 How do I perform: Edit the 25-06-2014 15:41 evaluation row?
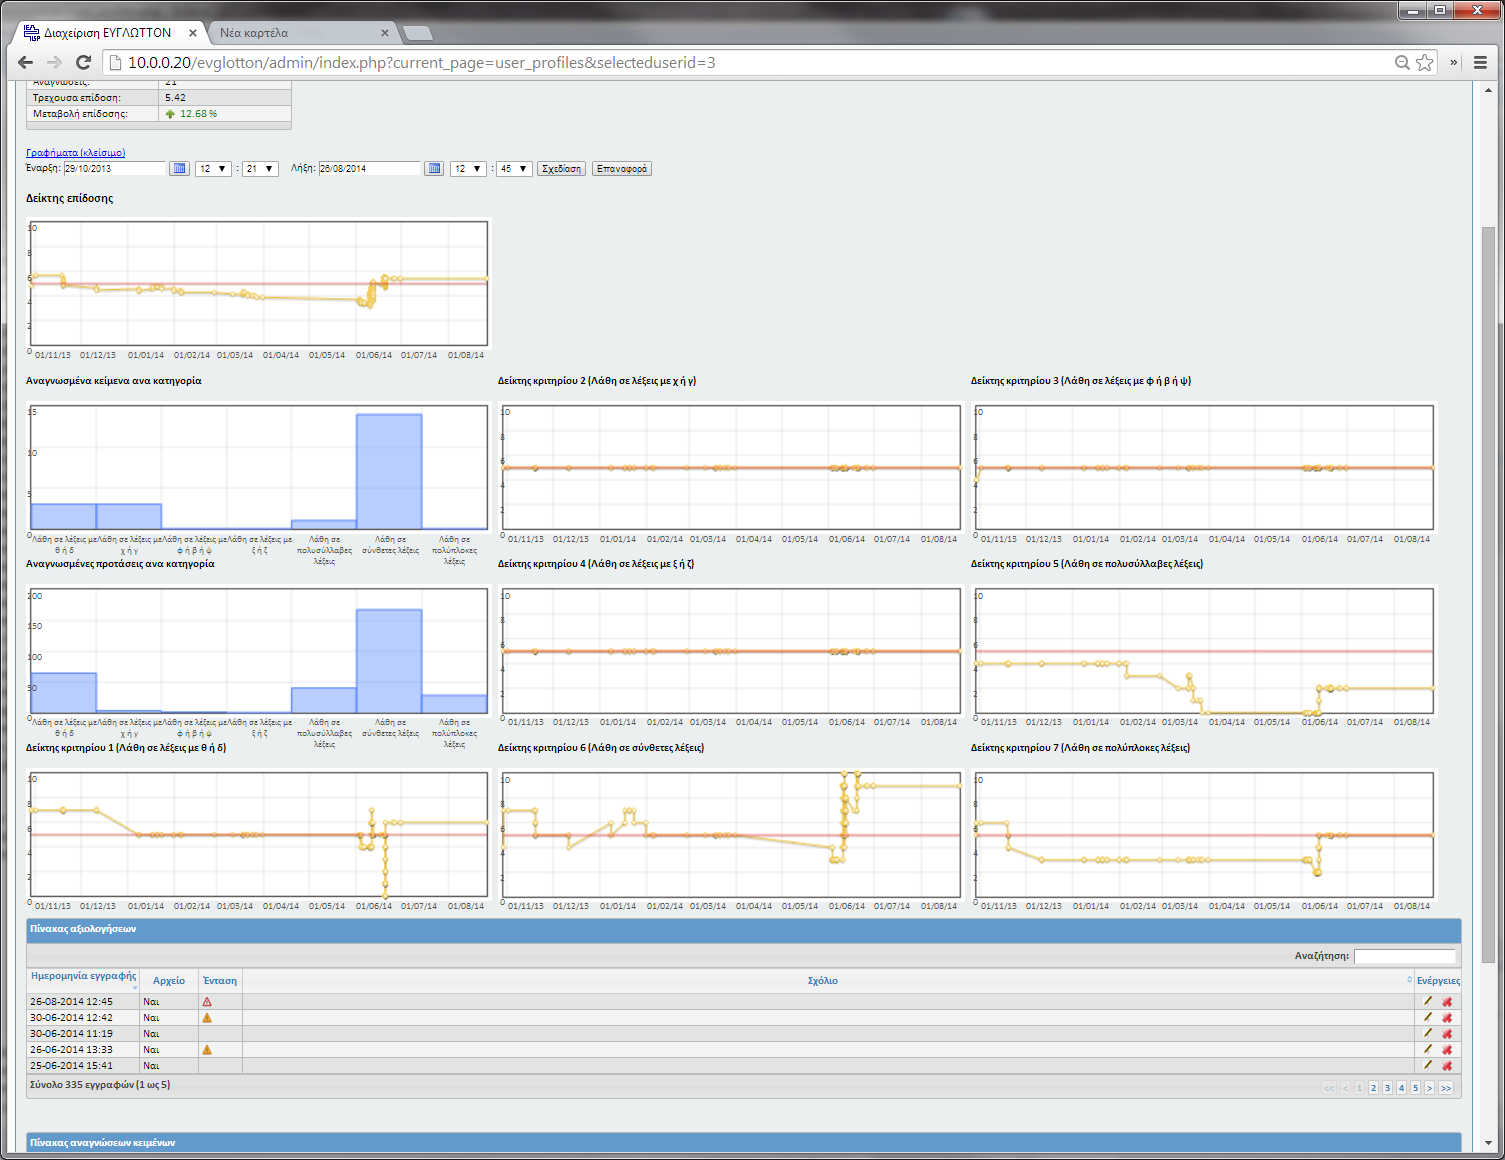(x=1428, y=1065)
